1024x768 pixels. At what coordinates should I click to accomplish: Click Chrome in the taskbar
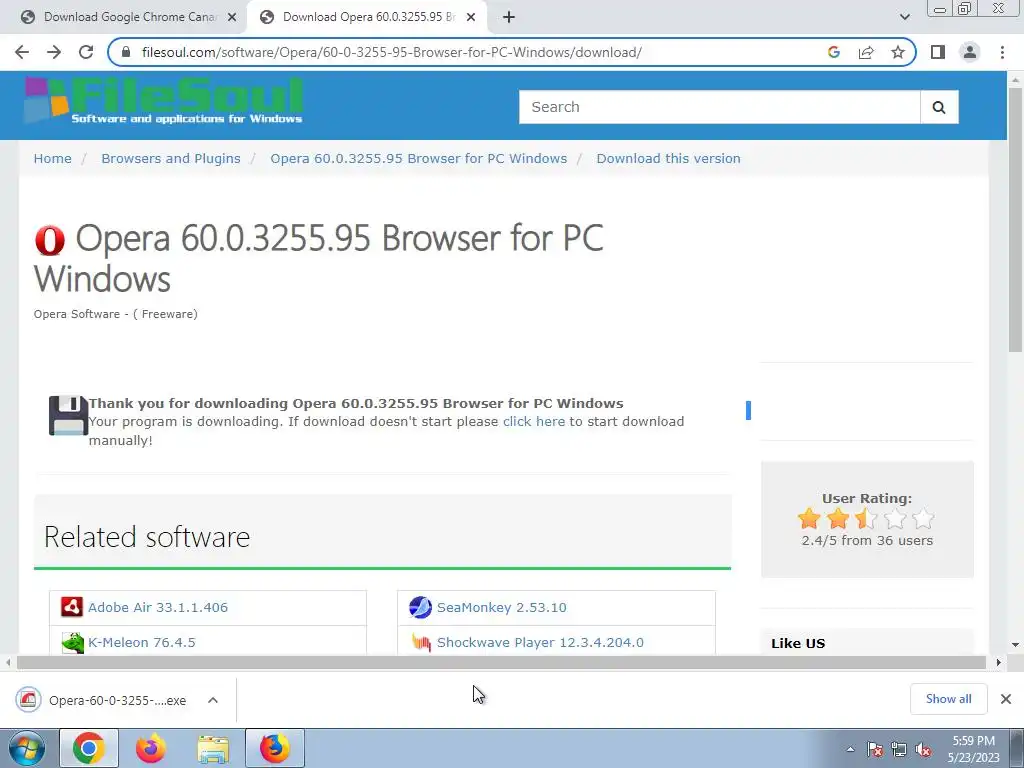pyautogui.click(x=89, y=748)
